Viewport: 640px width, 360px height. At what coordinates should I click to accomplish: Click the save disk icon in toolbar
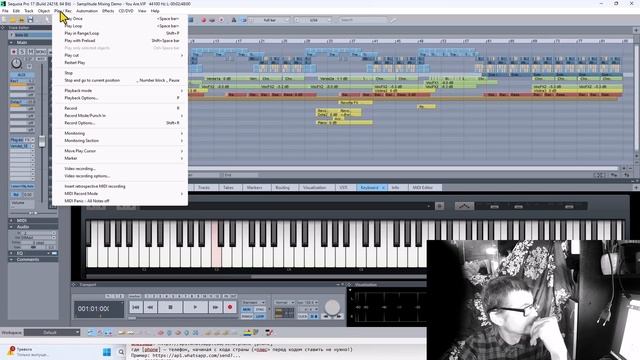coord(30,20)
